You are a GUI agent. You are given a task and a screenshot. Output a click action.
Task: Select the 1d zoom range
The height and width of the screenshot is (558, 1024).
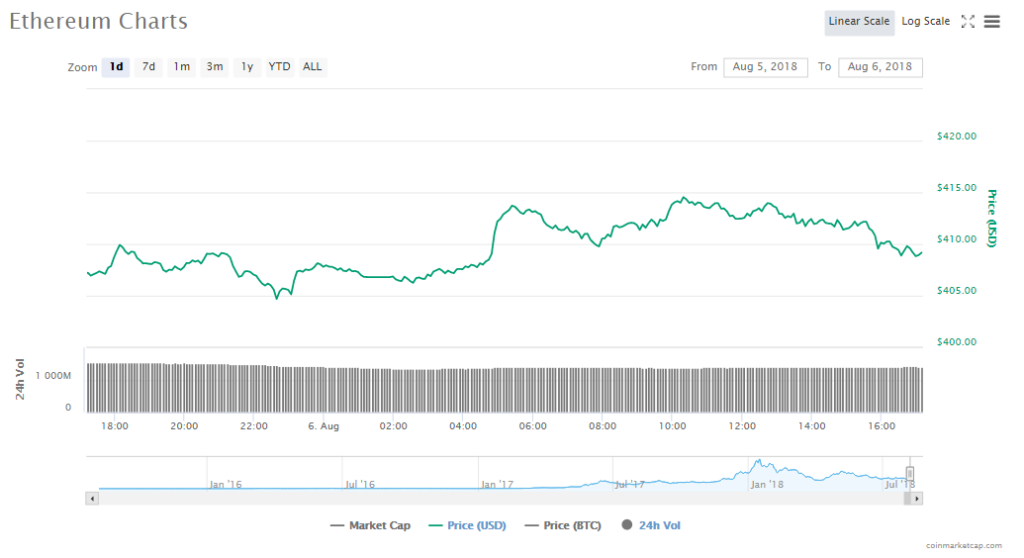tap(116, 67)
